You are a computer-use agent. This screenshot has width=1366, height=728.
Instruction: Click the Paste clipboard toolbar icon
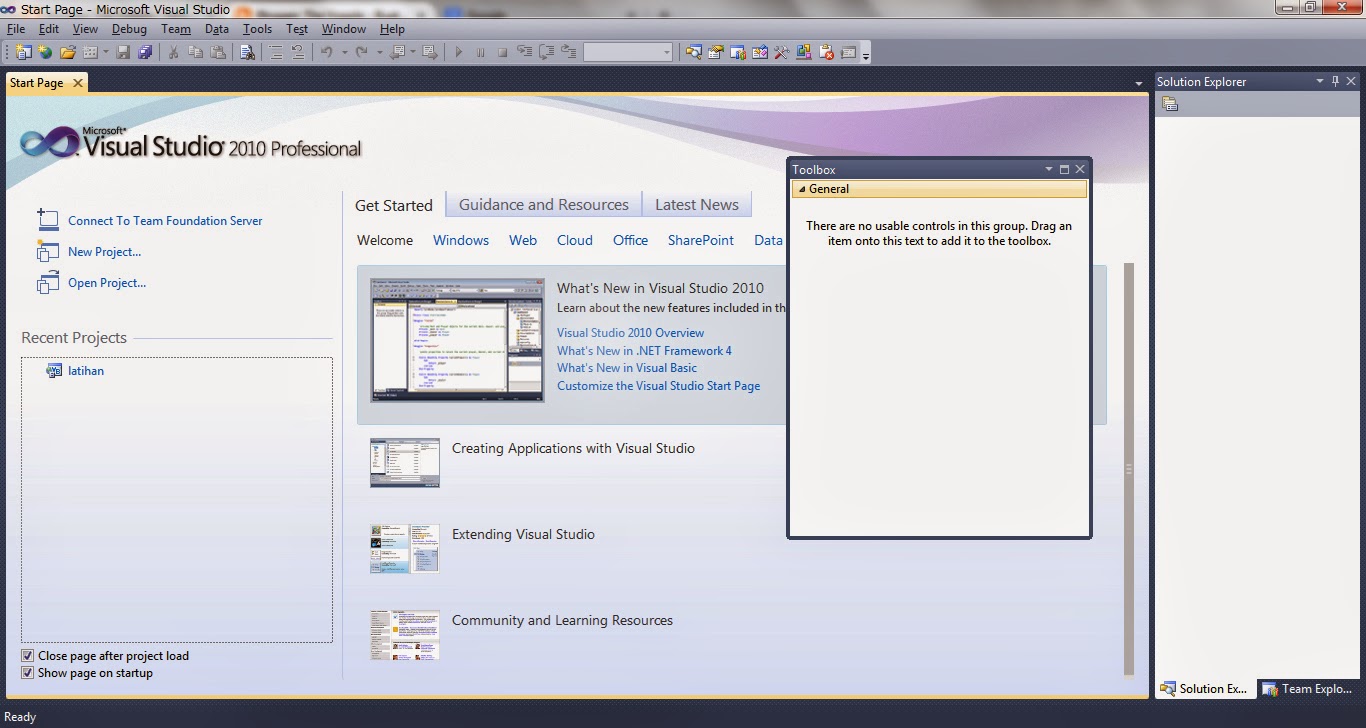(217, 52)
